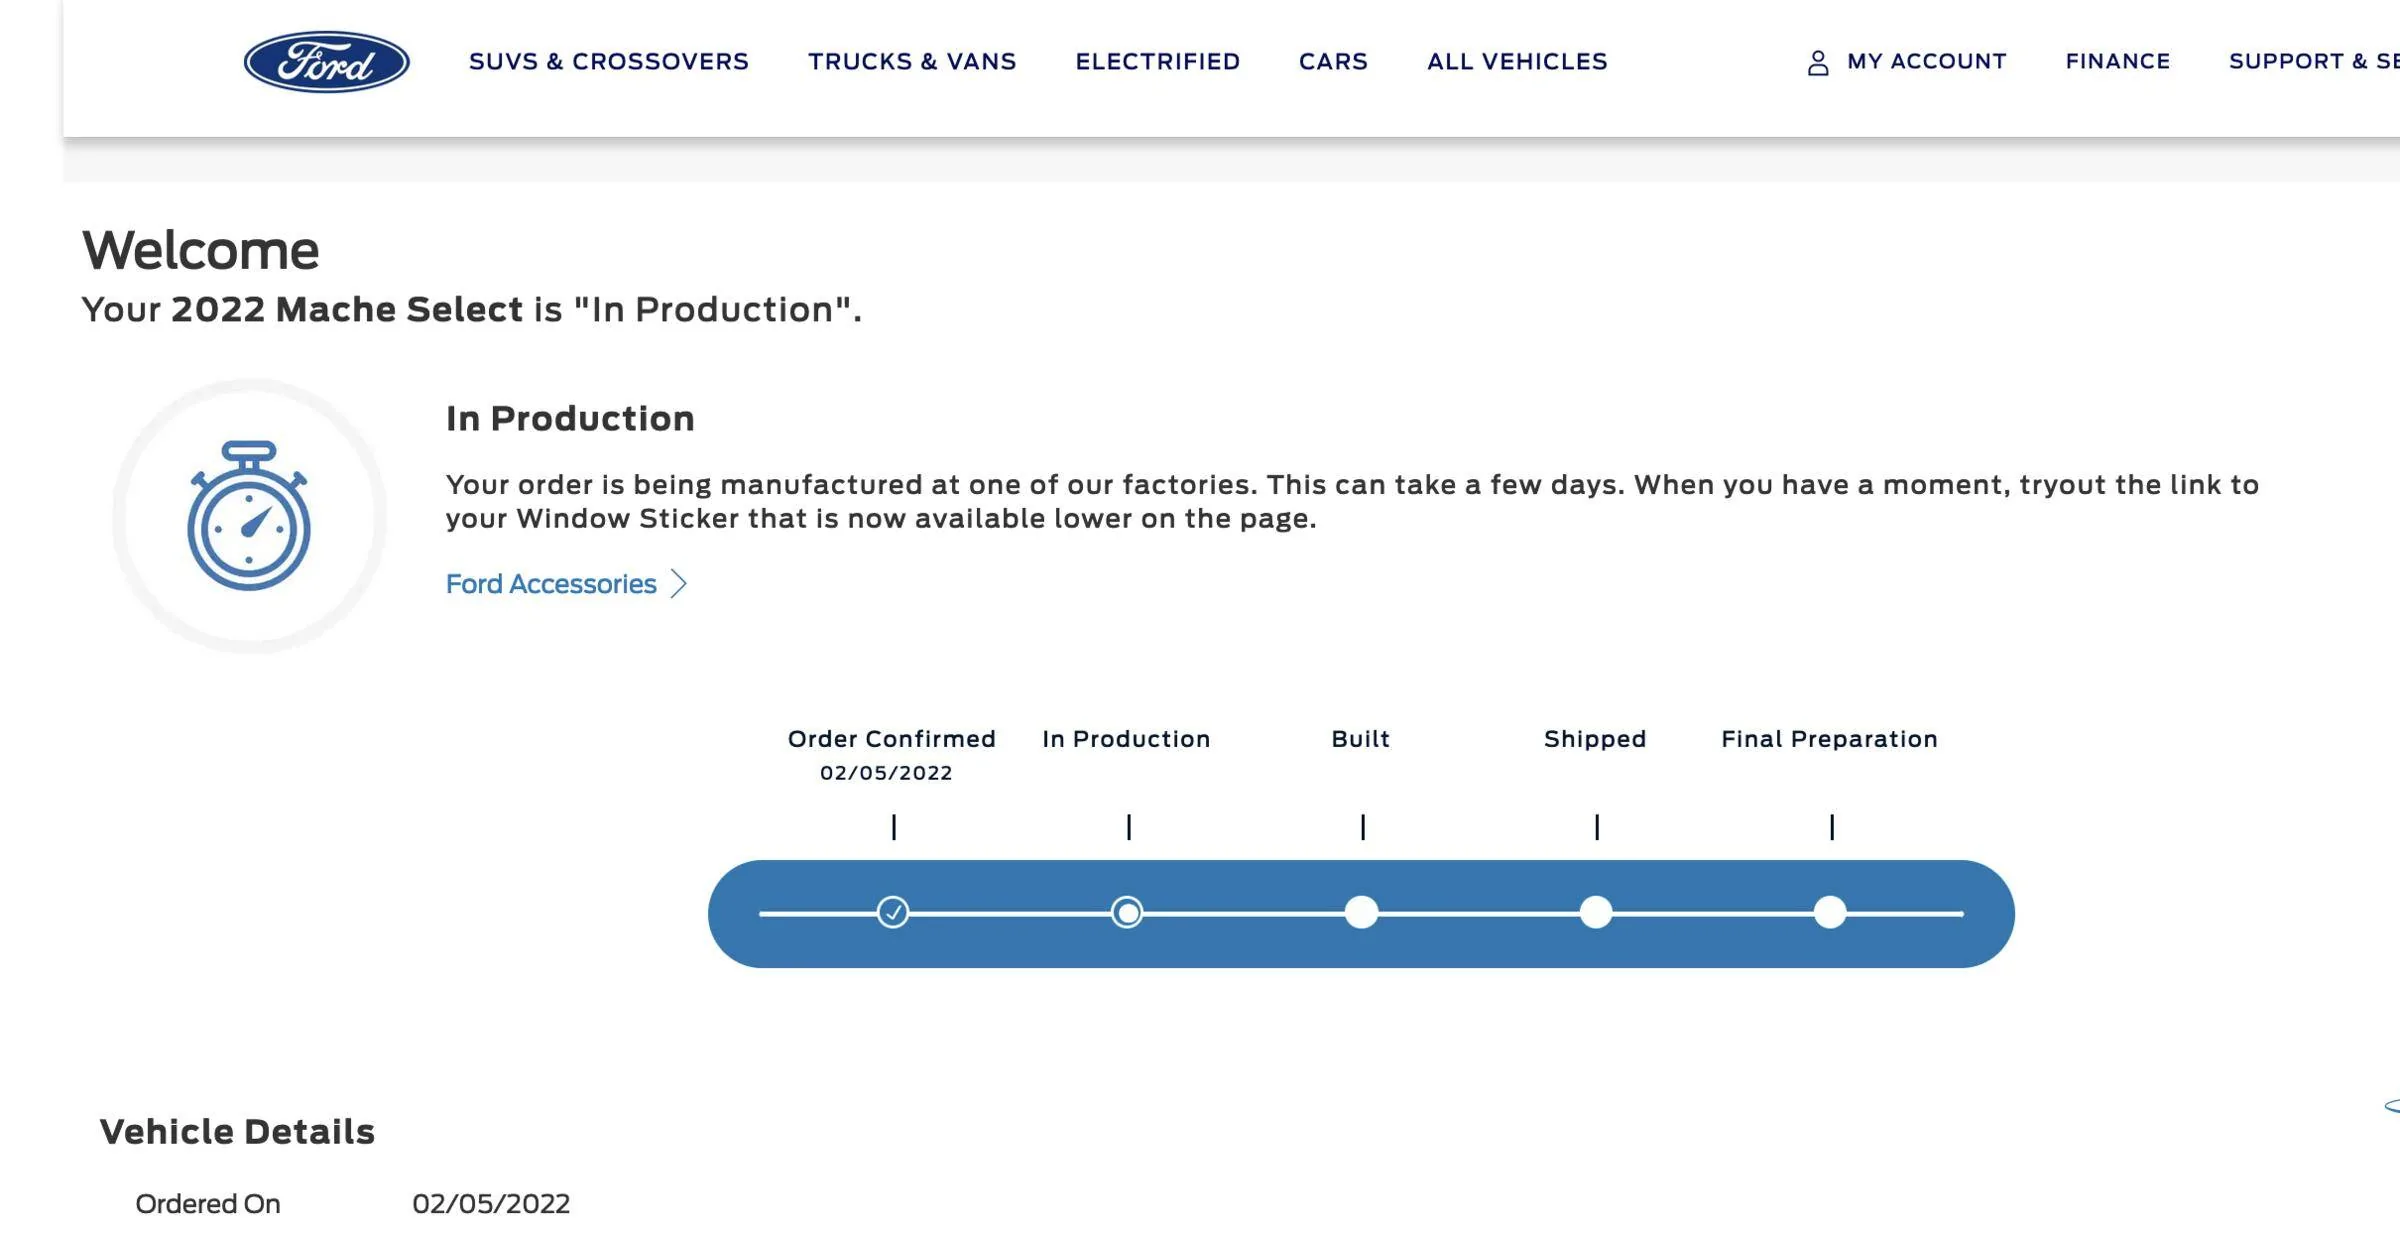Open the Electrified menu
Viewport: 2400px width, 1234px height.
pos(1157,62)
